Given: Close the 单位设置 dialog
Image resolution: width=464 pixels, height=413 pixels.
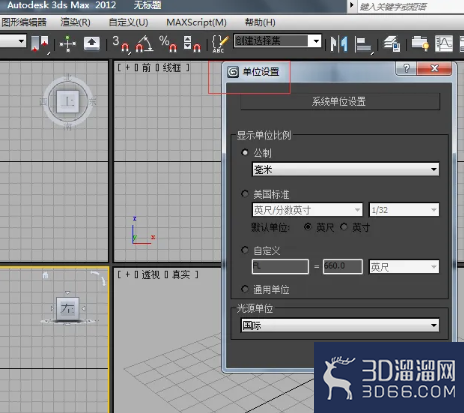Looking at the screenshot, I should [434, 68].
